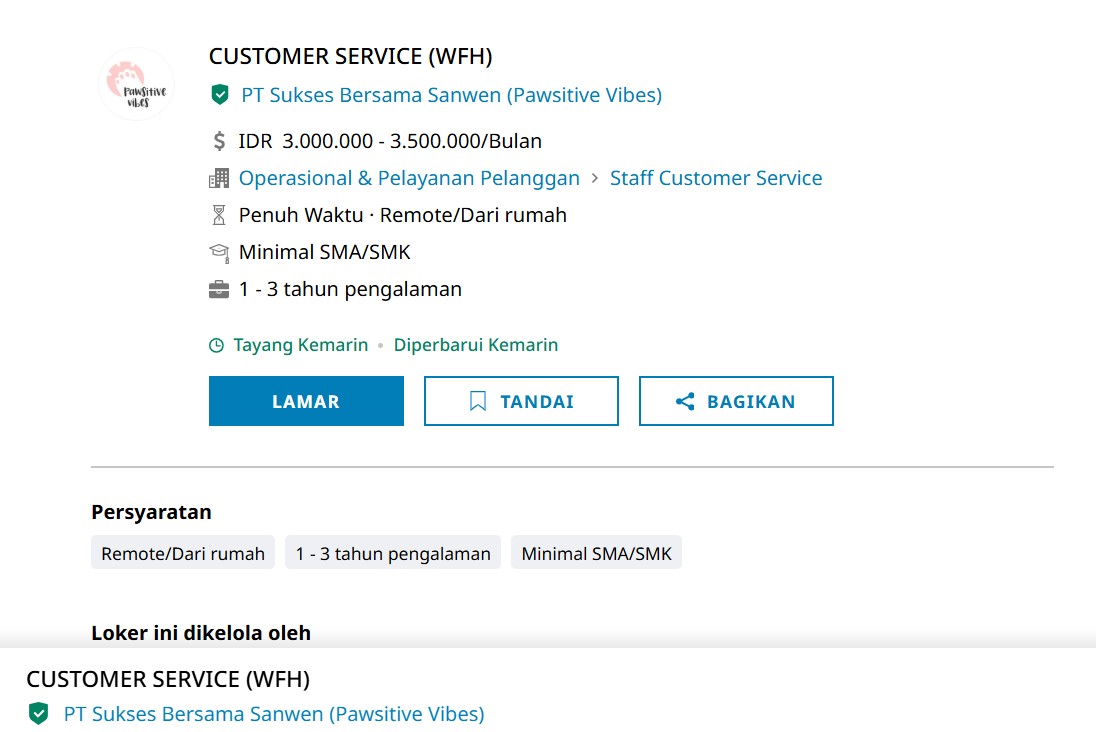
Task: Click the verified shield in the bottom sticky bar
Action: pyautogui.click(x=38, y=714)
